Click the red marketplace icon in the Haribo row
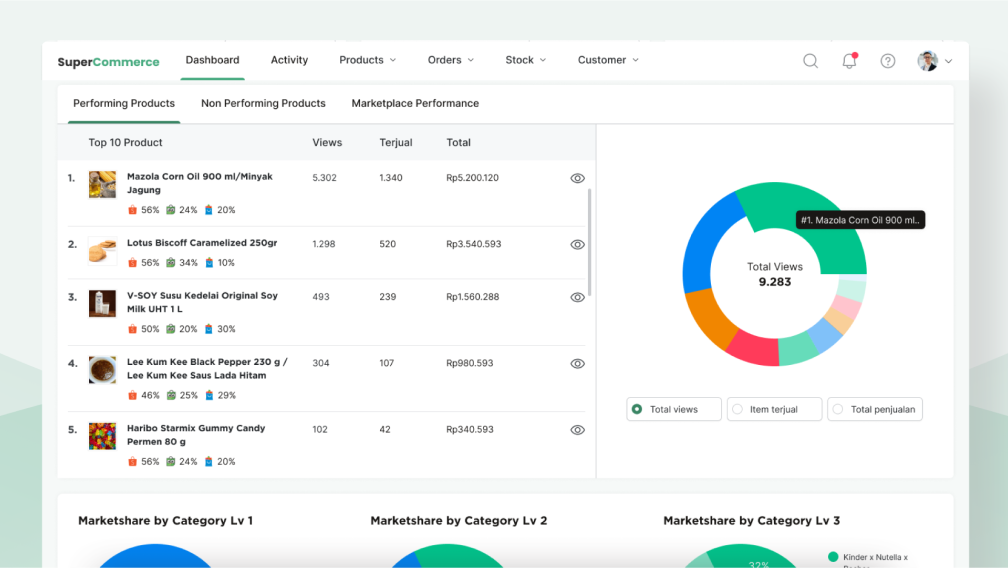This screenshot has height=568, width=1008. [132, 461]
